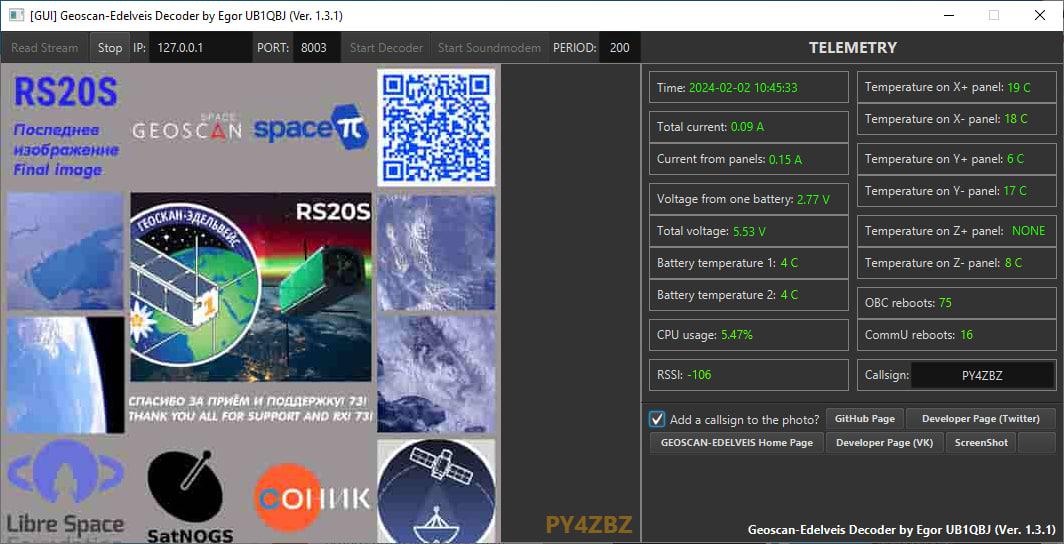Close the decoder window
The width and height of the screenshot is (1064, 544).
[x=1039, y=15]
